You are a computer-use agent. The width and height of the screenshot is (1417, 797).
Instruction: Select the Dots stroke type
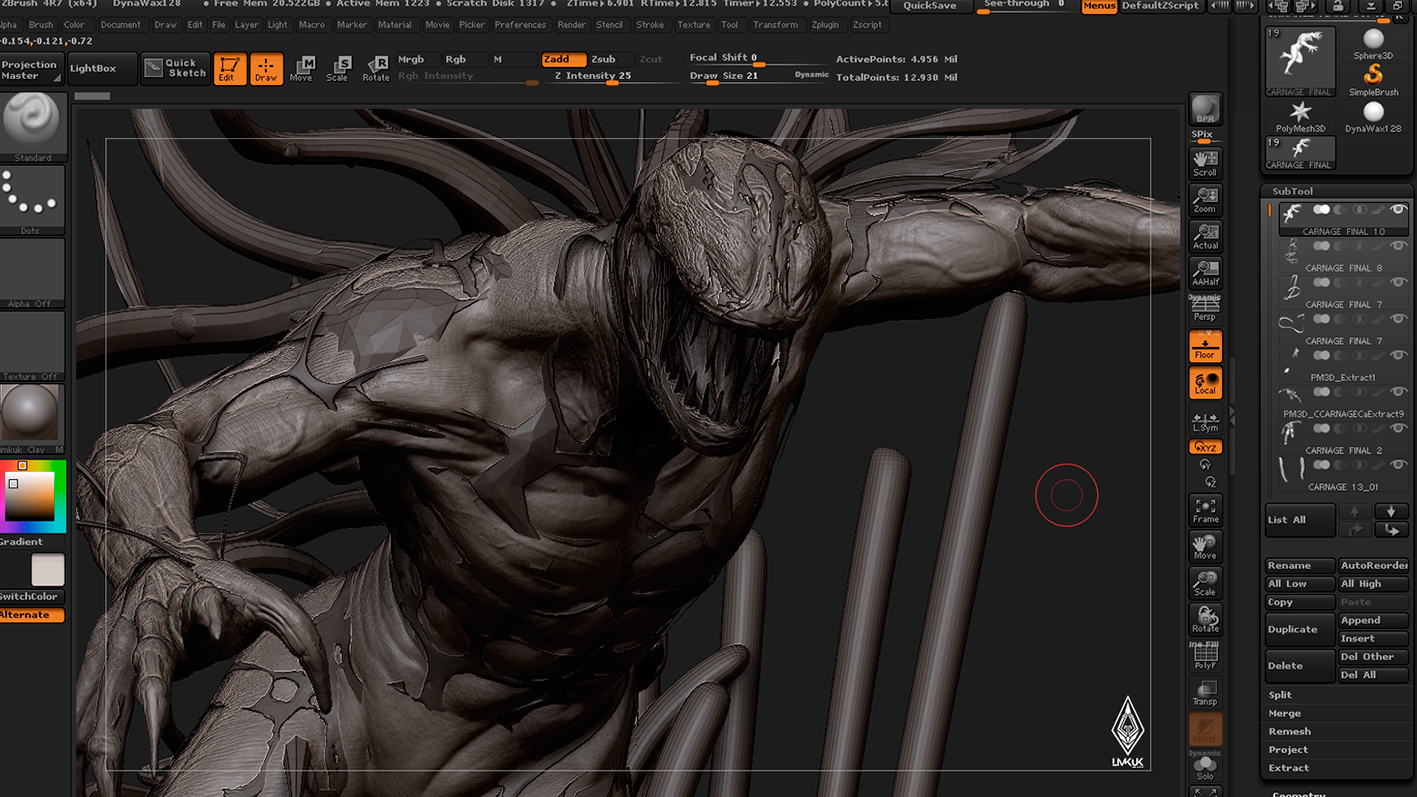pos(32,200)
